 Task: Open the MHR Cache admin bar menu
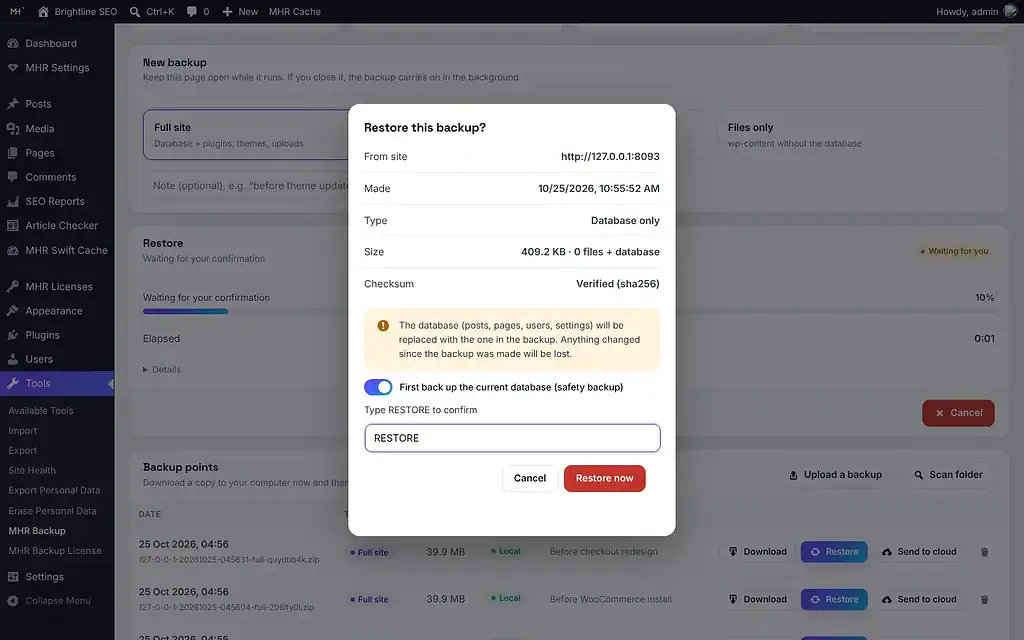(295, 12)
